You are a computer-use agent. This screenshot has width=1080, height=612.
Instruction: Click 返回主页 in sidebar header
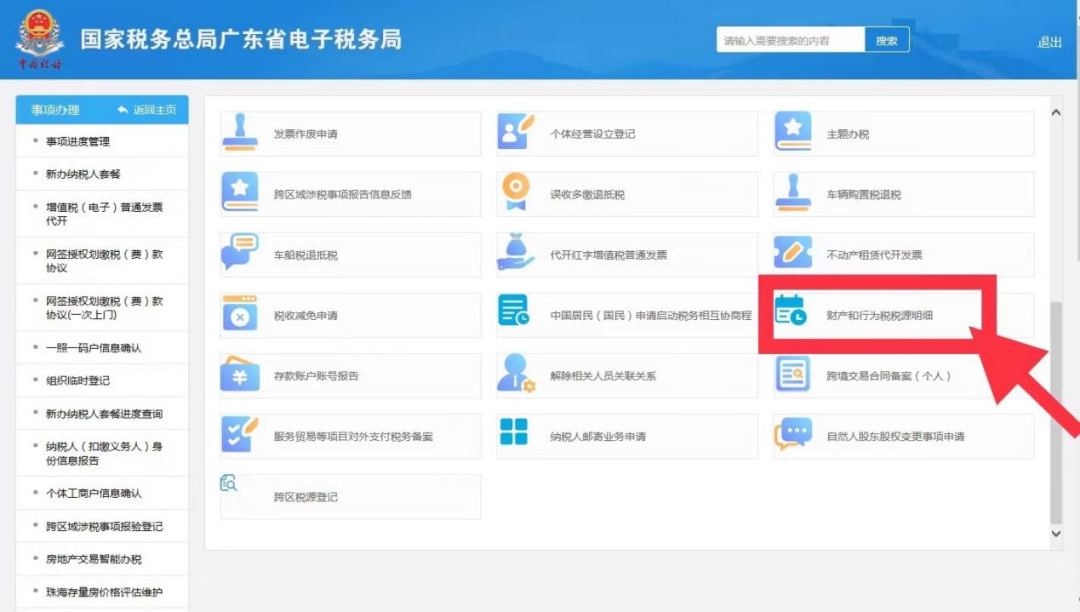(x=147, y=109)
